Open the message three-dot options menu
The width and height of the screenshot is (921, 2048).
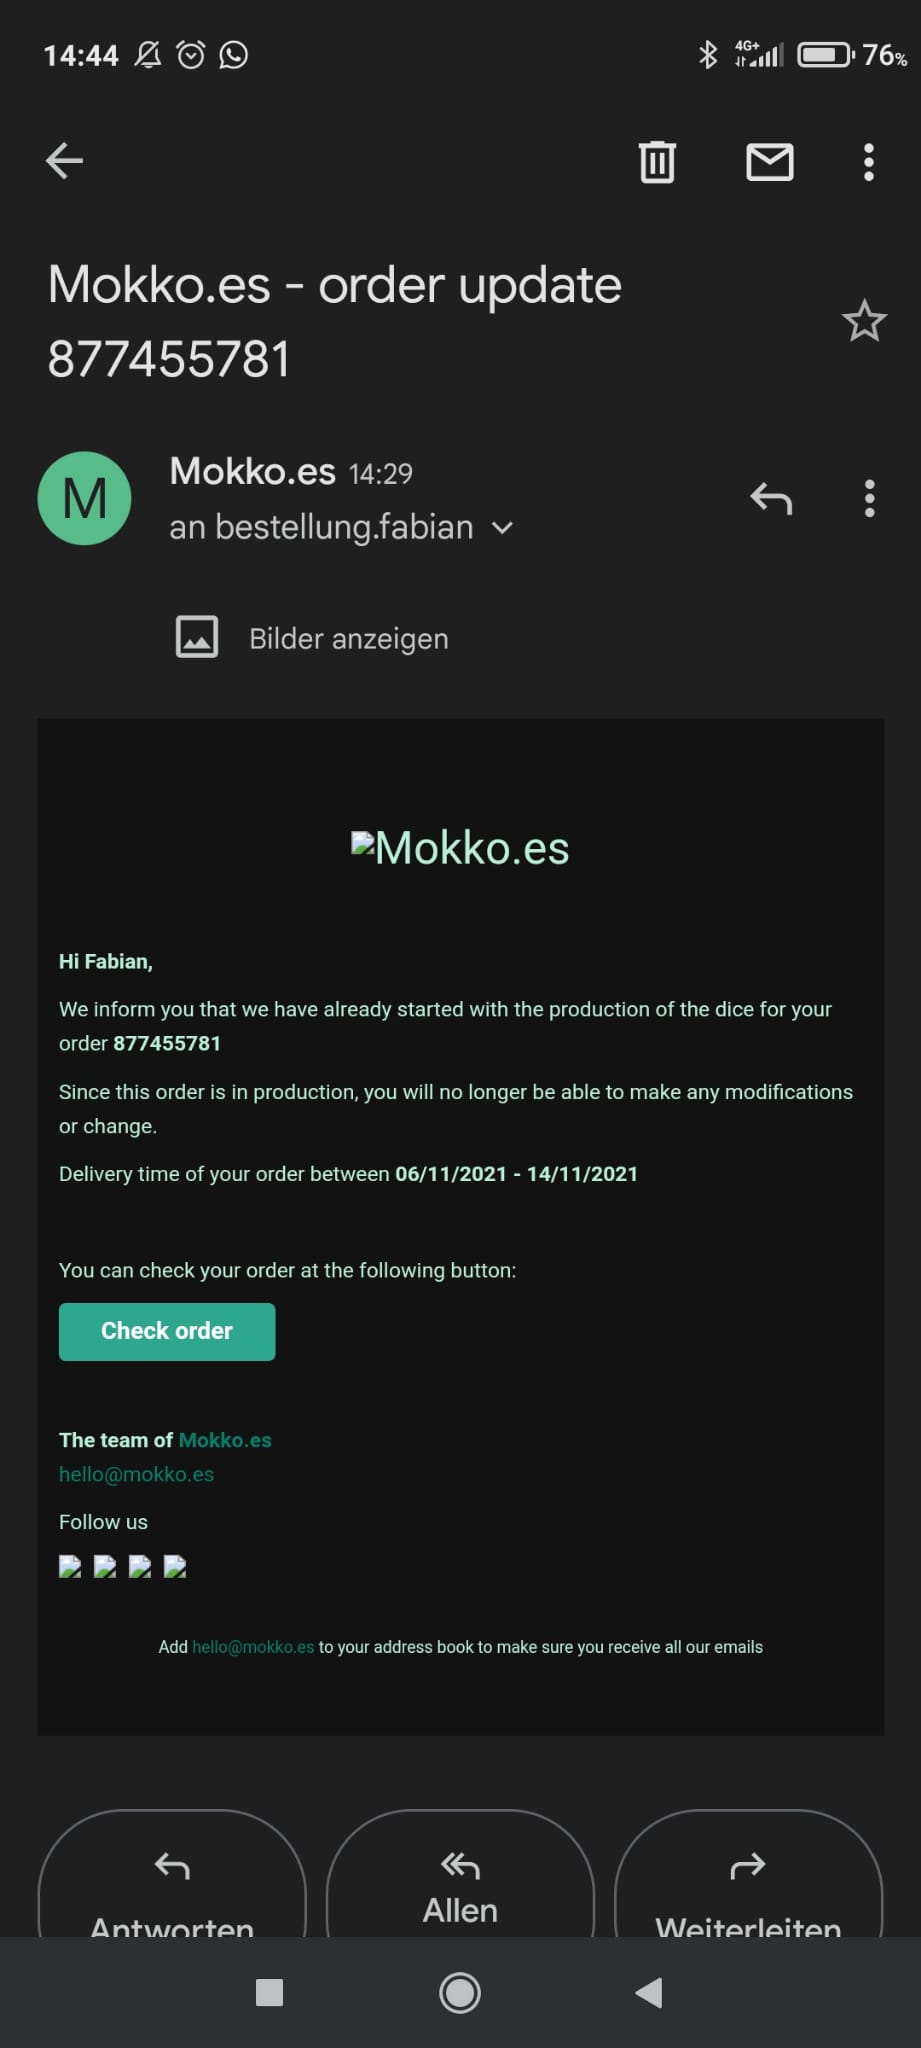(x=869, y=498)
